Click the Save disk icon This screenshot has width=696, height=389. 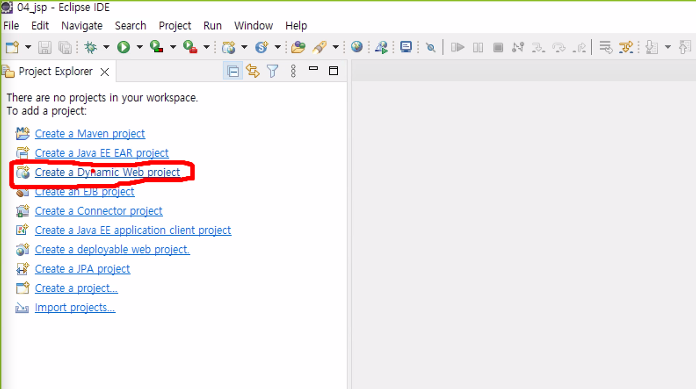click(x=44, y=47)
